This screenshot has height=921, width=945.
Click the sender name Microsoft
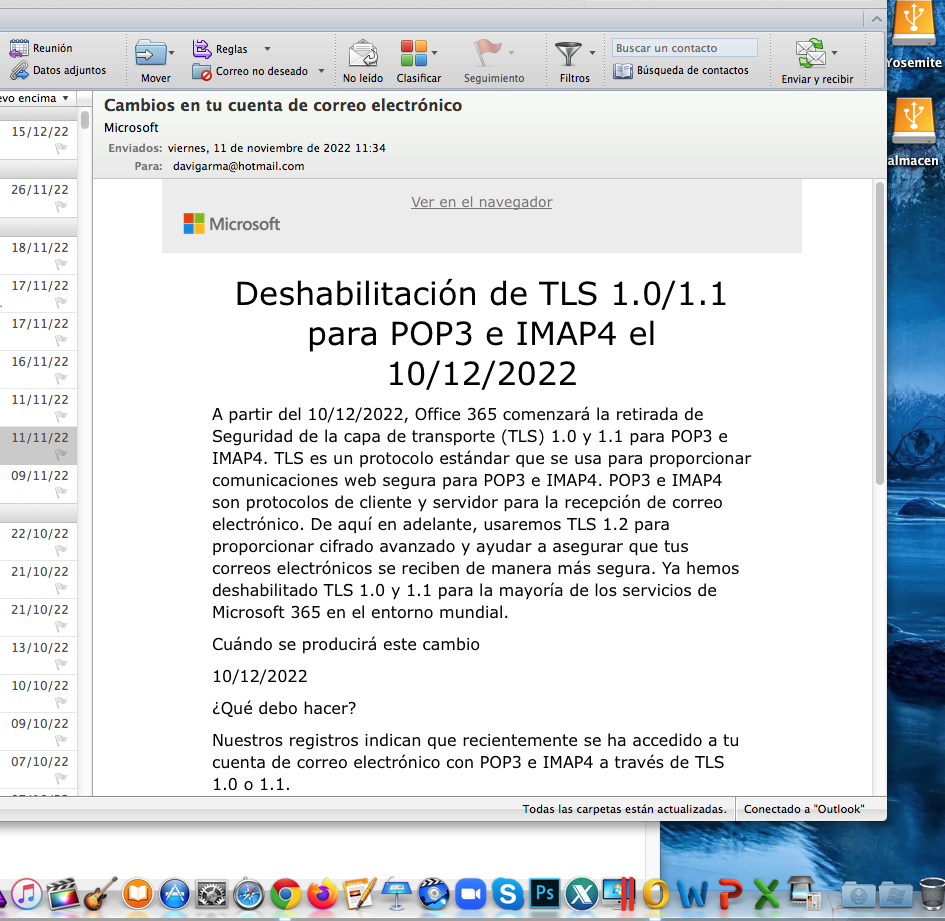click(131, 128)
